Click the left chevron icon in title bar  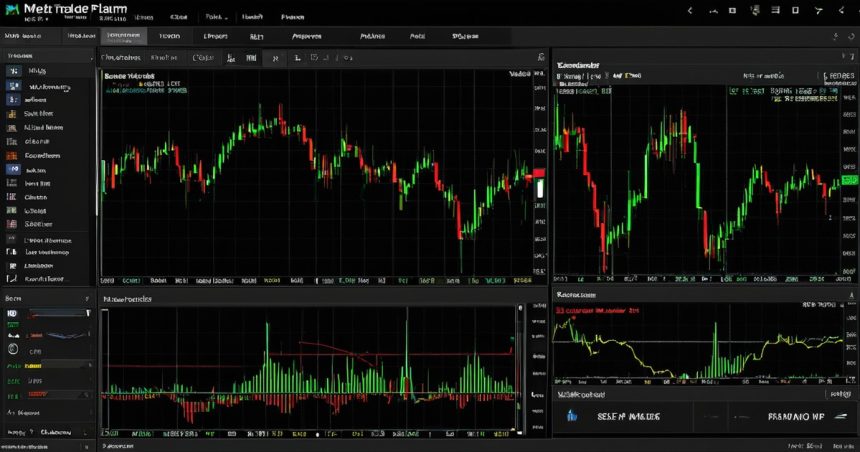pos(690,10)
